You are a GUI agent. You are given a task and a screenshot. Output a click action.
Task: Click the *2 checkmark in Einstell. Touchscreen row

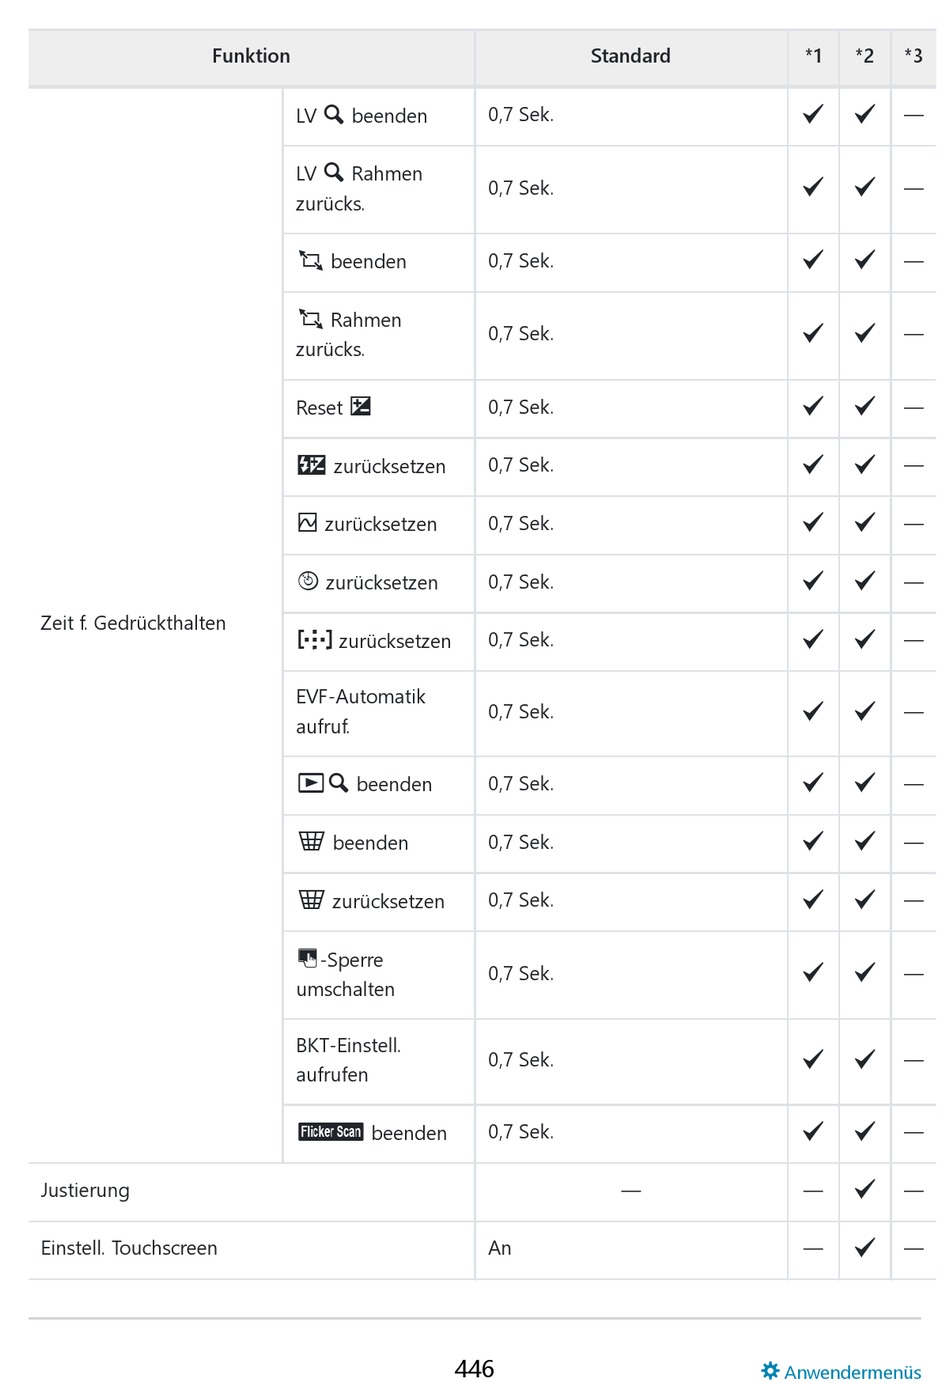[864, 1248]
